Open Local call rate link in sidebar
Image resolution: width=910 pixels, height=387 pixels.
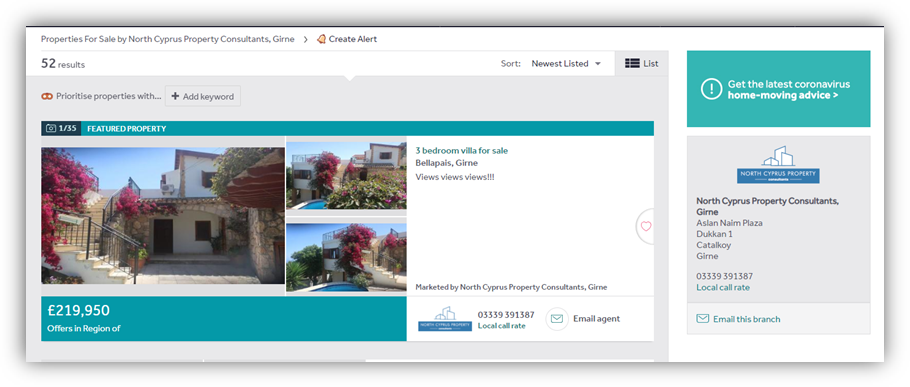[x=723, y=288]
